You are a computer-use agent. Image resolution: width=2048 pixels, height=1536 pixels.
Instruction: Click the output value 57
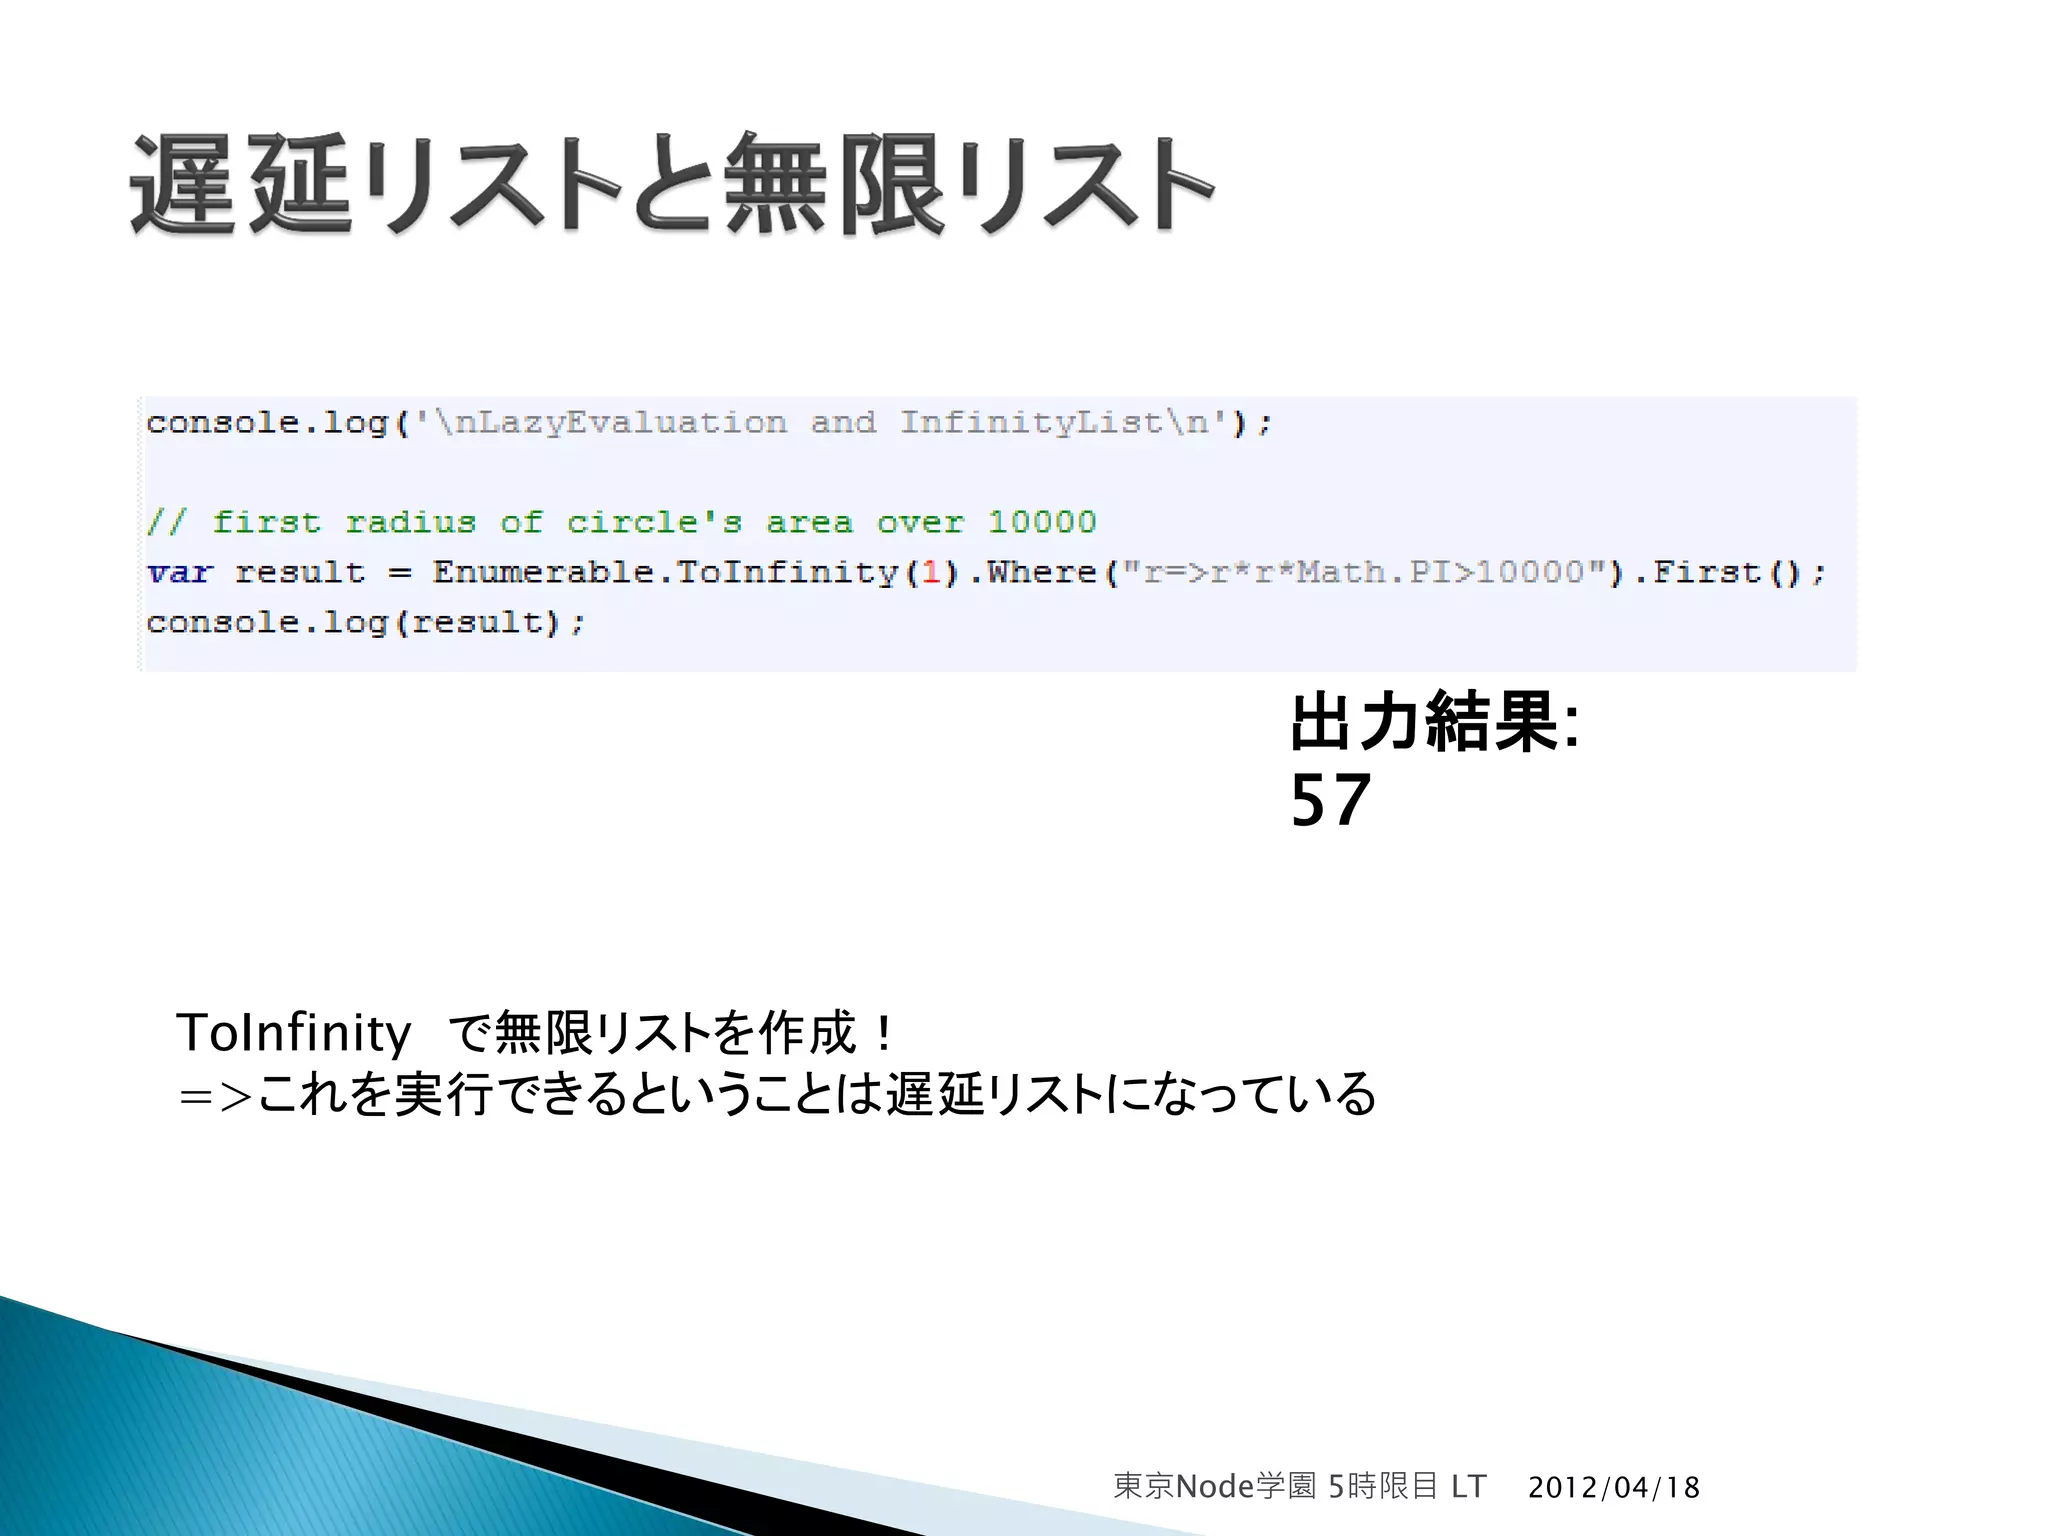coord(1330,800)
